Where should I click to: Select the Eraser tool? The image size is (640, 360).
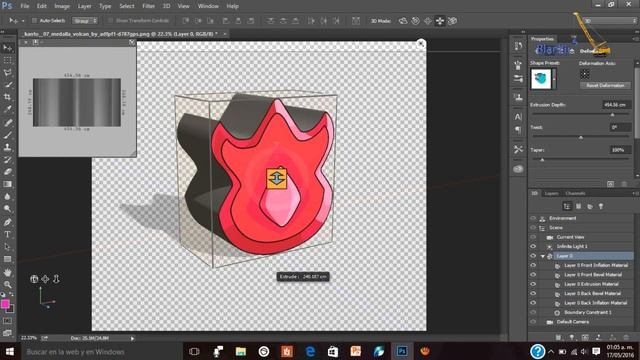click(7, 172)
